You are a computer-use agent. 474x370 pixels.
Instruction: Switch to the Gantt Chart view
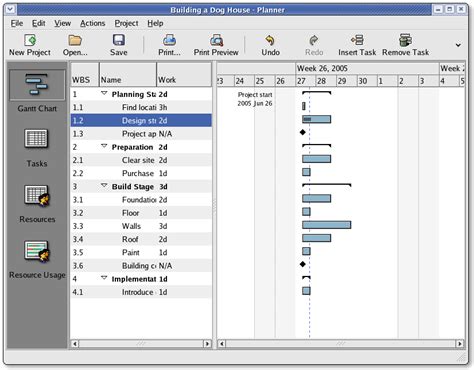tap(37, 91)
